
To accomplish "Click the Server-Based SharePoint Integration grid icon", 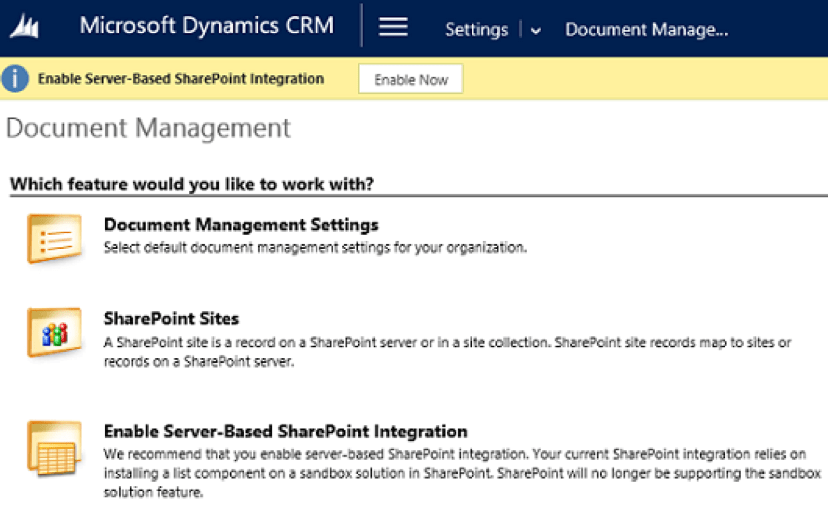I will [x=54, y=448].
